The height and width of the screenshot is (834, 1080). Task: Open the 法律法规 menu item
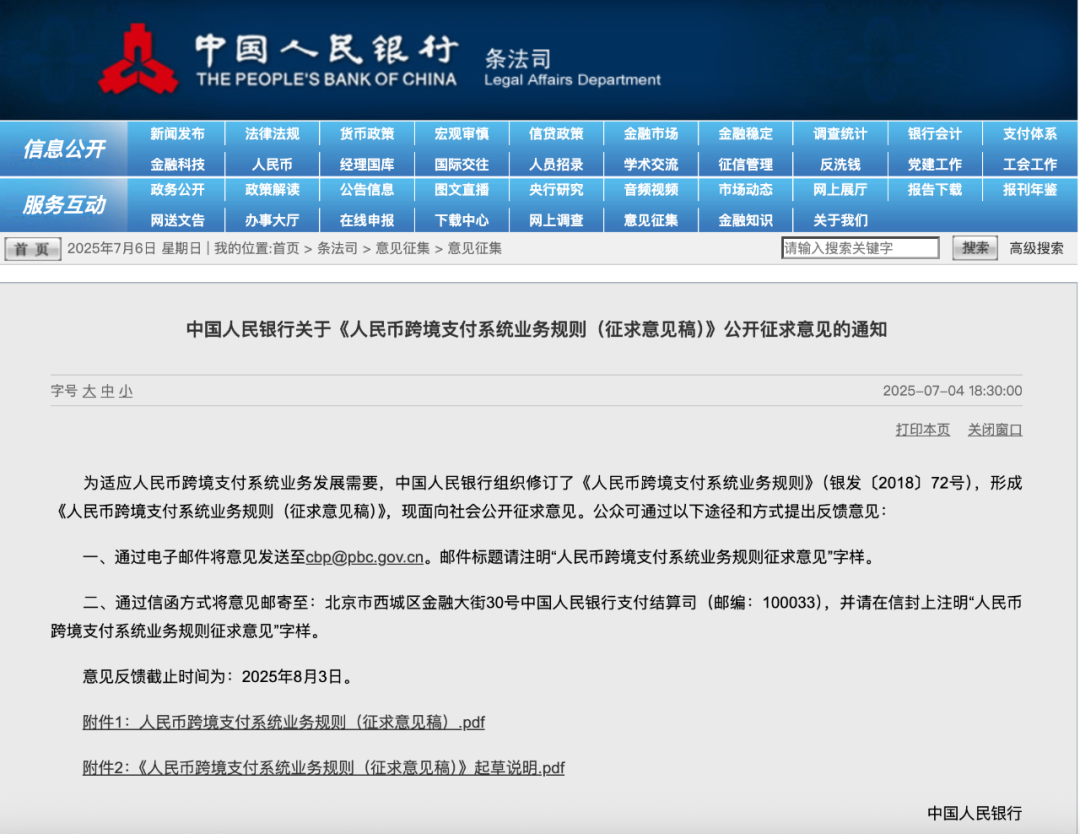272,134
